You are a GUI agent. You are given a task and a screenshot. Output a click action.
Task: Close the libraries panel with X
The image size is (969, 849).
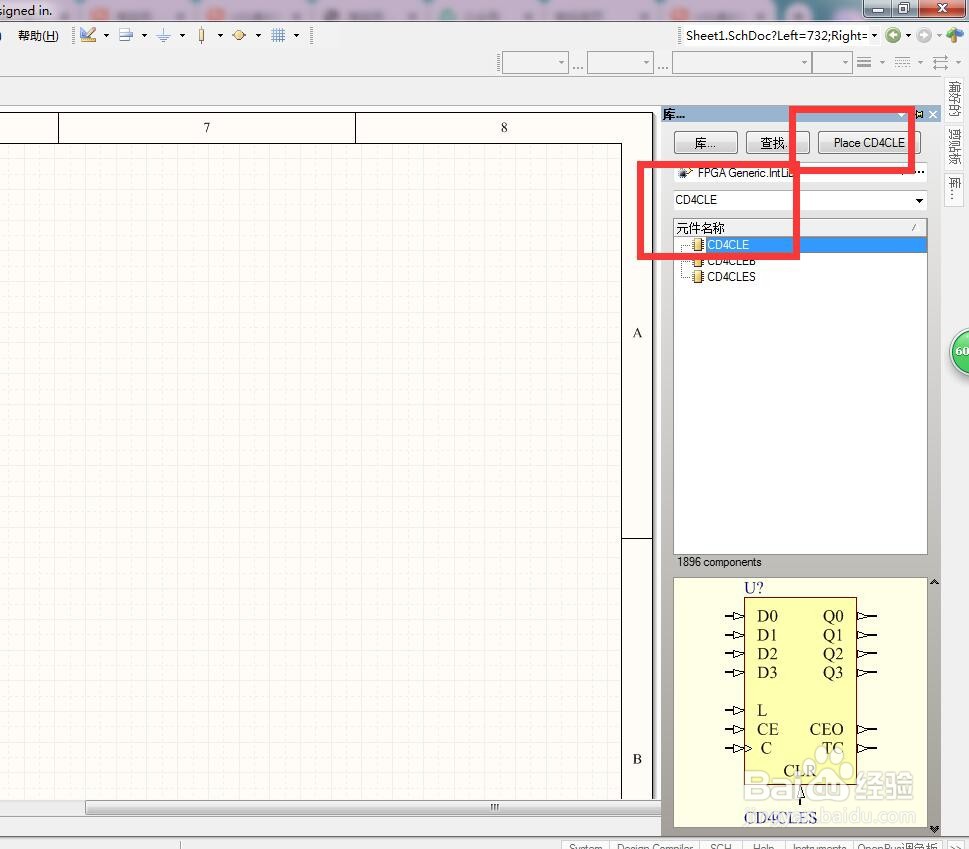pos(933,114)
